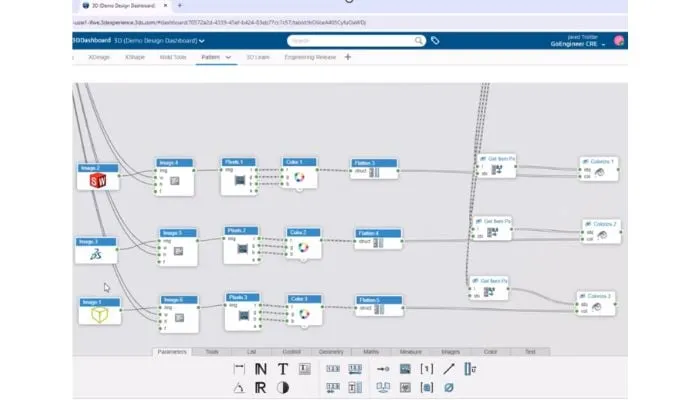Click the user profile avatar

[x=620, y=41]
